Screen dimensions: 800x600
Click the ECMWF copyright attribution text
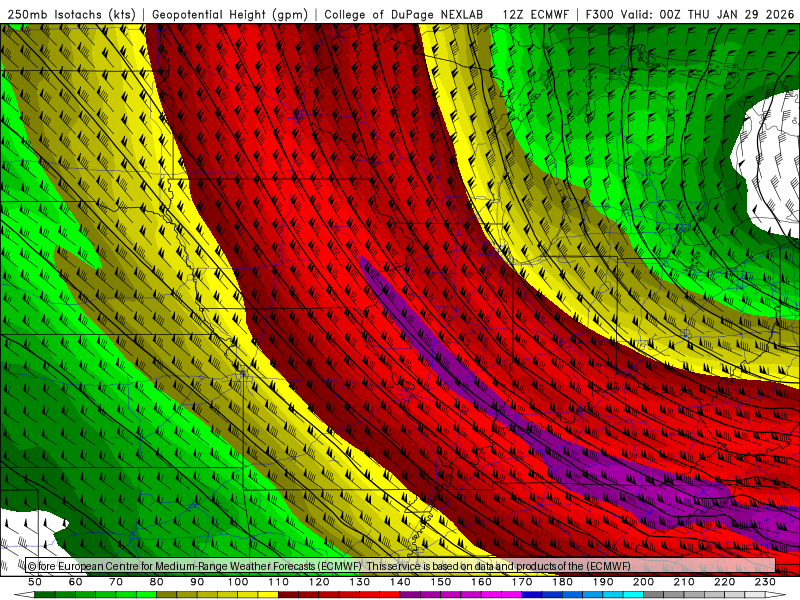point(330,566)
